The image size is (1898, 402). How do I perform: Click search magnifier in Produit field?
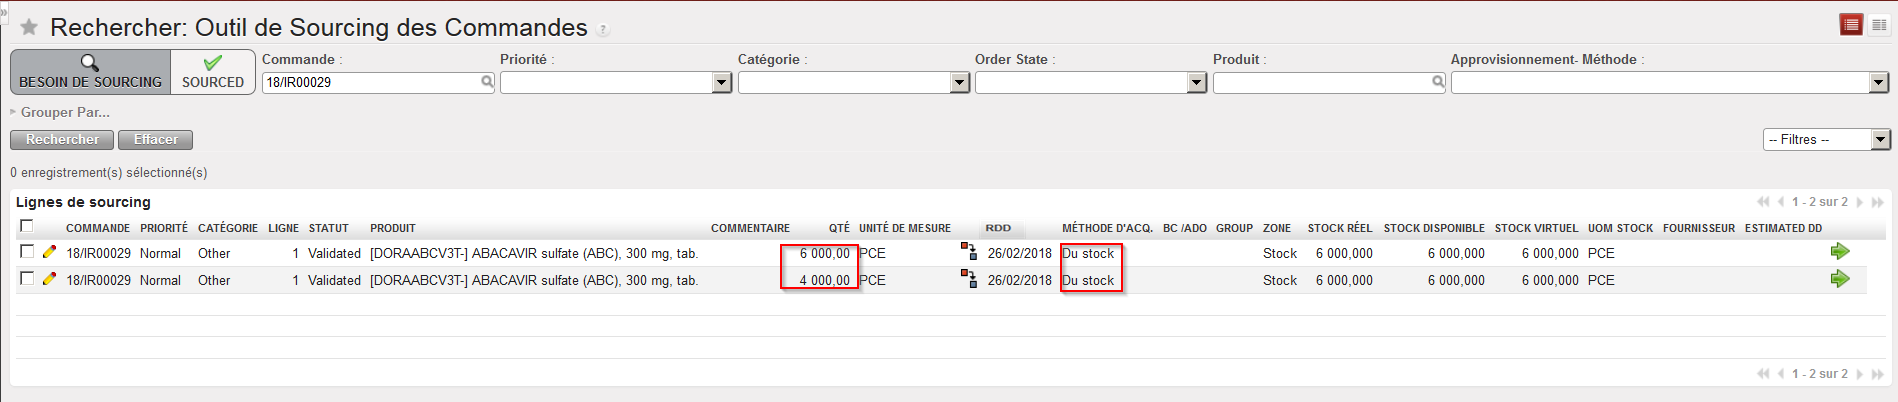[x=1438, y=82]
